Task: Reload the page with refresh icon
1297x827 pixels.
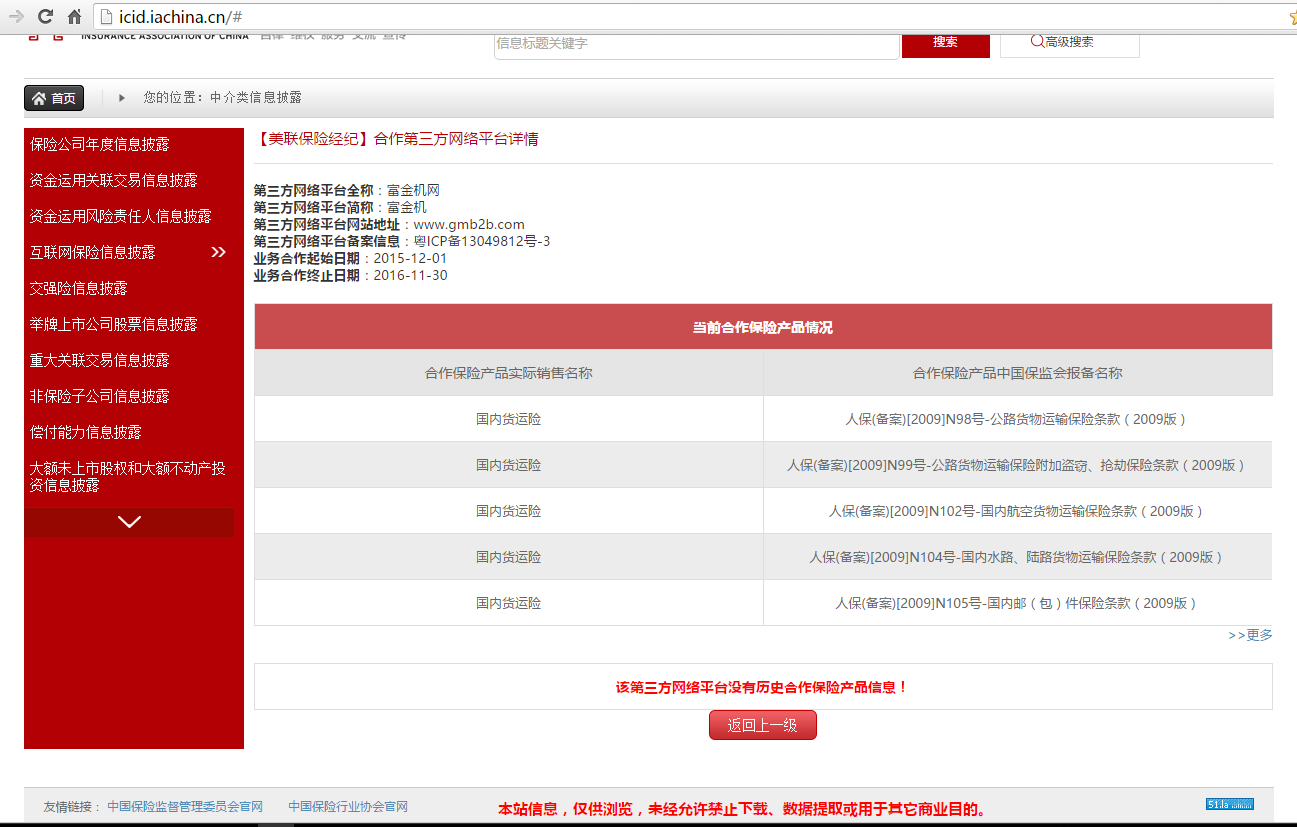Action: (x=45, y=16)
